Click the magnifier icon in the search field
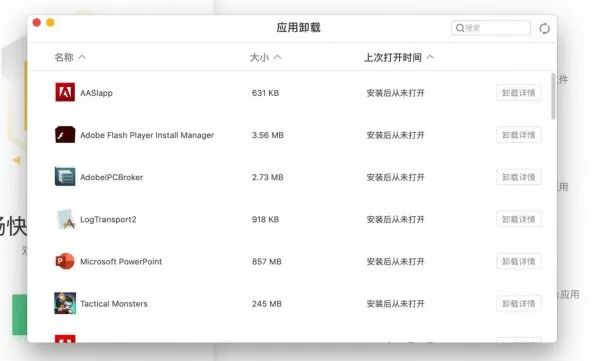Image resolution: width=599 pixels, height=361 pixels. [x=460, y=28]
